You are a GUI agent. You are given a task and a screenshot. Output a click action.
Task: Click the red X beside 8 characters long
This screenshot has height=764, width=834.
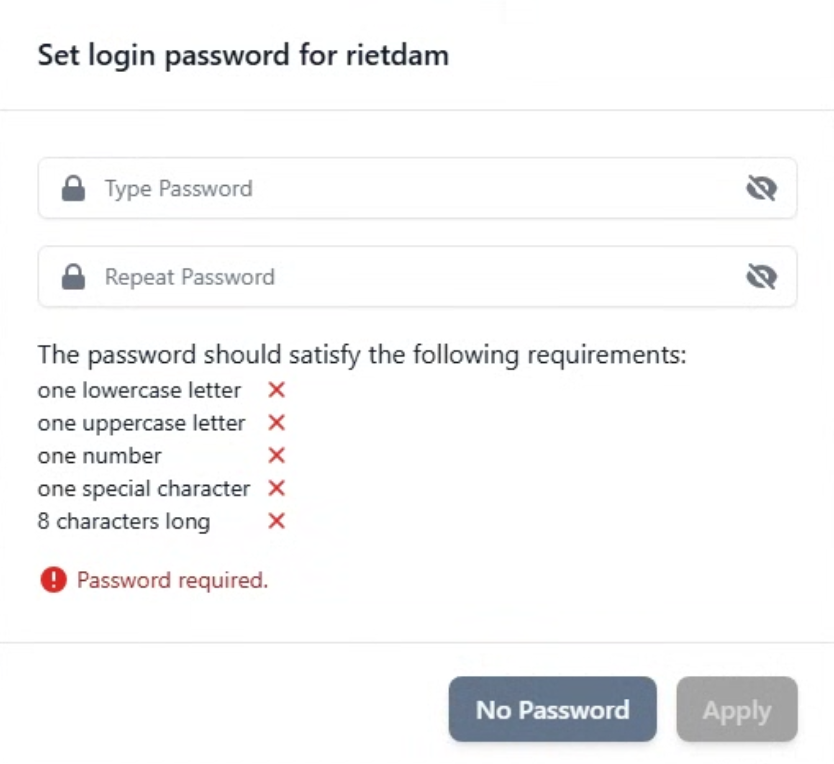point(277,521)
